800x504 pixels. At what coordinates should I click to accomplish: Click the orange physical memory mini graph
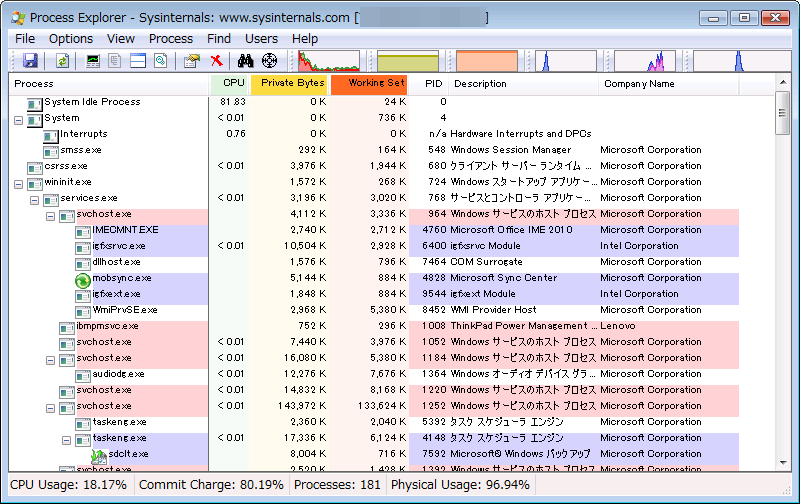487,61
